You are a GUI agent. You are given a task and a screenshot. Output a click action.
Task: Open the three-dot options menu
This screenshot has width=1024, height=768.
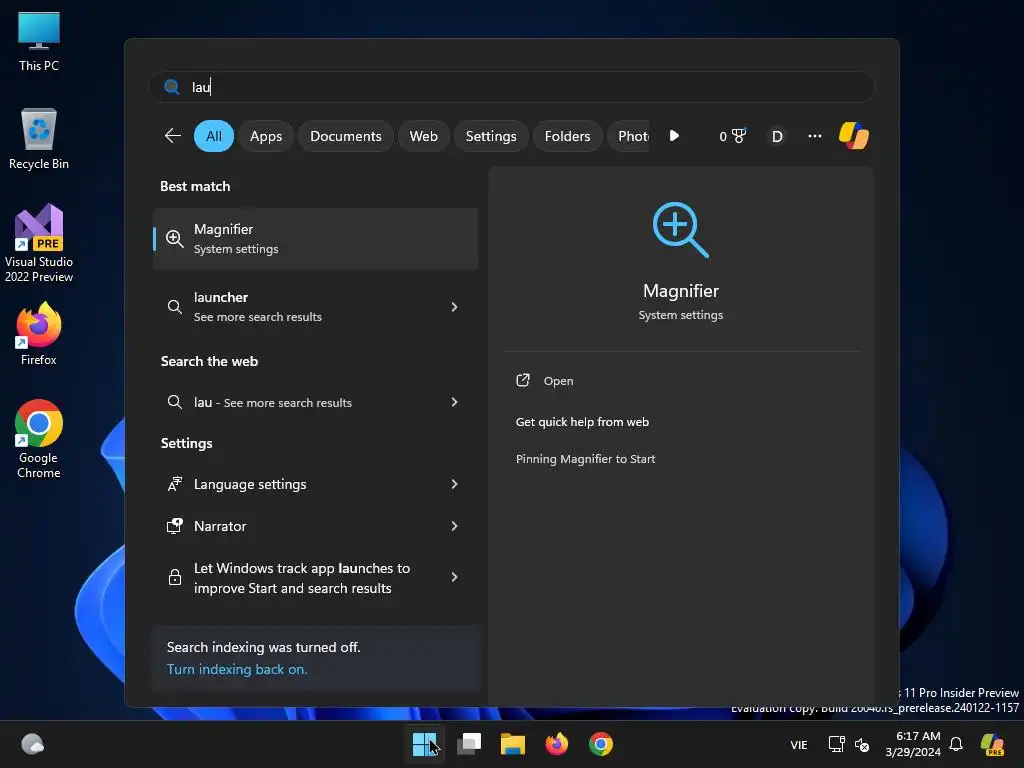click(x=815, y=136)
